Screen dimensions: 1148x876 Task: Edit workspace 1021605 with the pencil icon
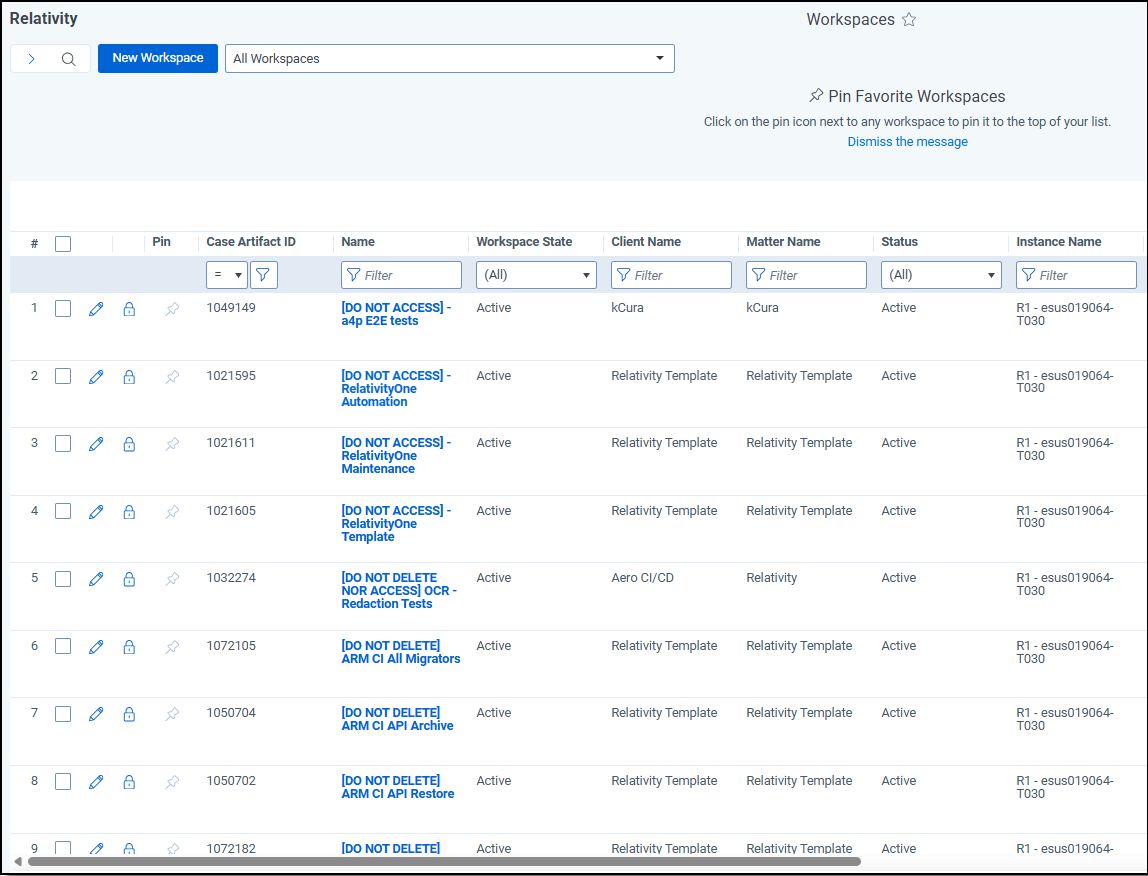pyautogui.click(x=96, y=511)
